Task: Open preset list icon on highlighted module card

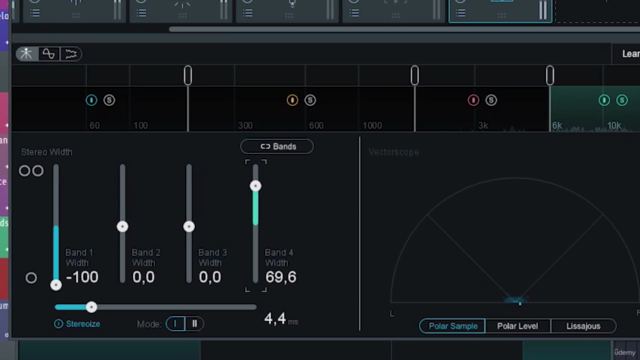Action: pyautogui.click(x=460, y=13)
